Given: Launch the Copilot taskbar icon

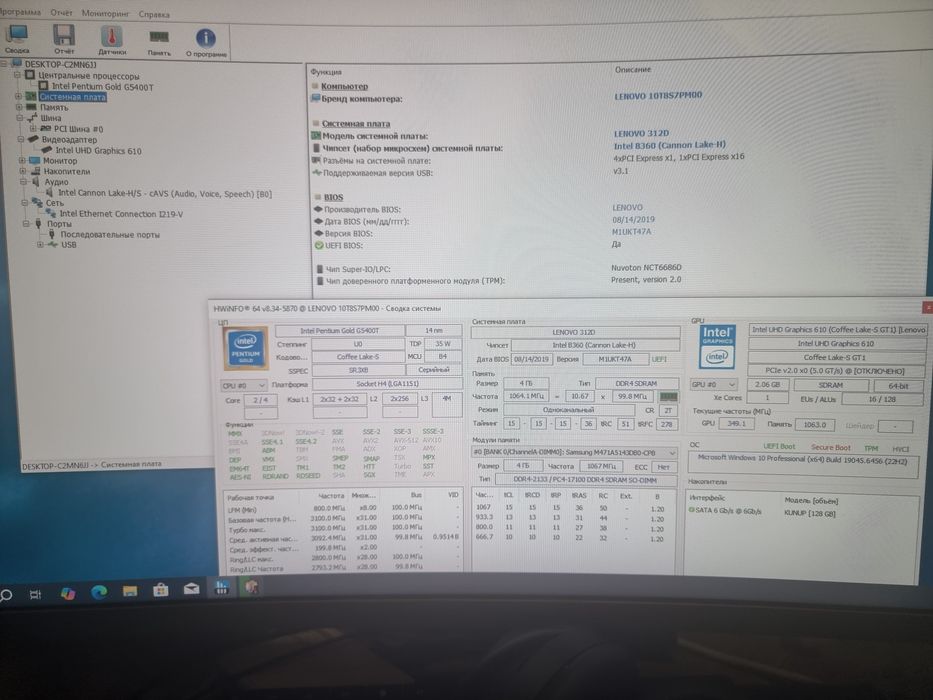Looking at the screenshot, I should coord(68,593).
